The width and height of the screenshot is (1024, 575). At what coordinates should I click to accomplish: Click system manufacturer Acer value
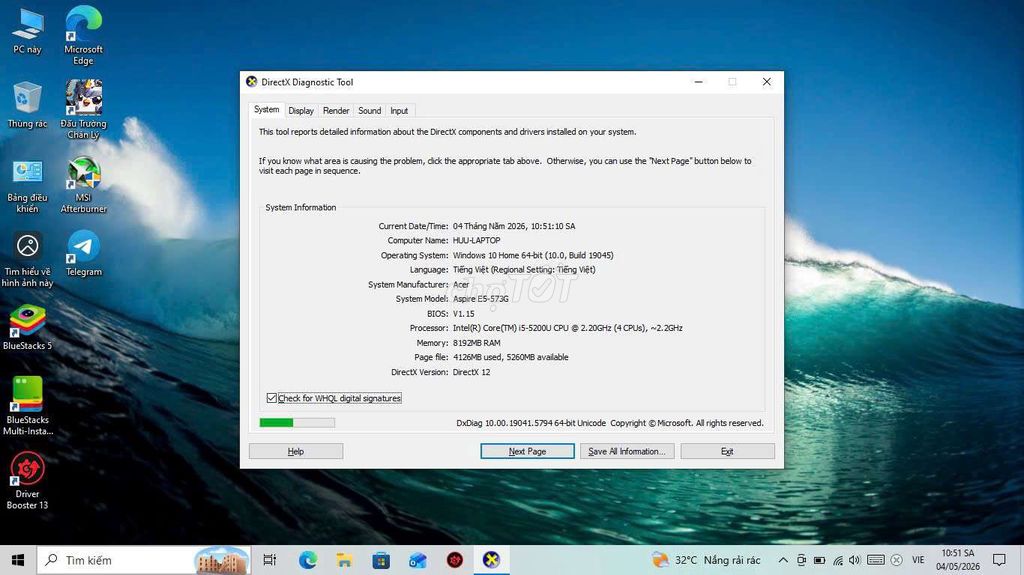(x=461, y=284)
